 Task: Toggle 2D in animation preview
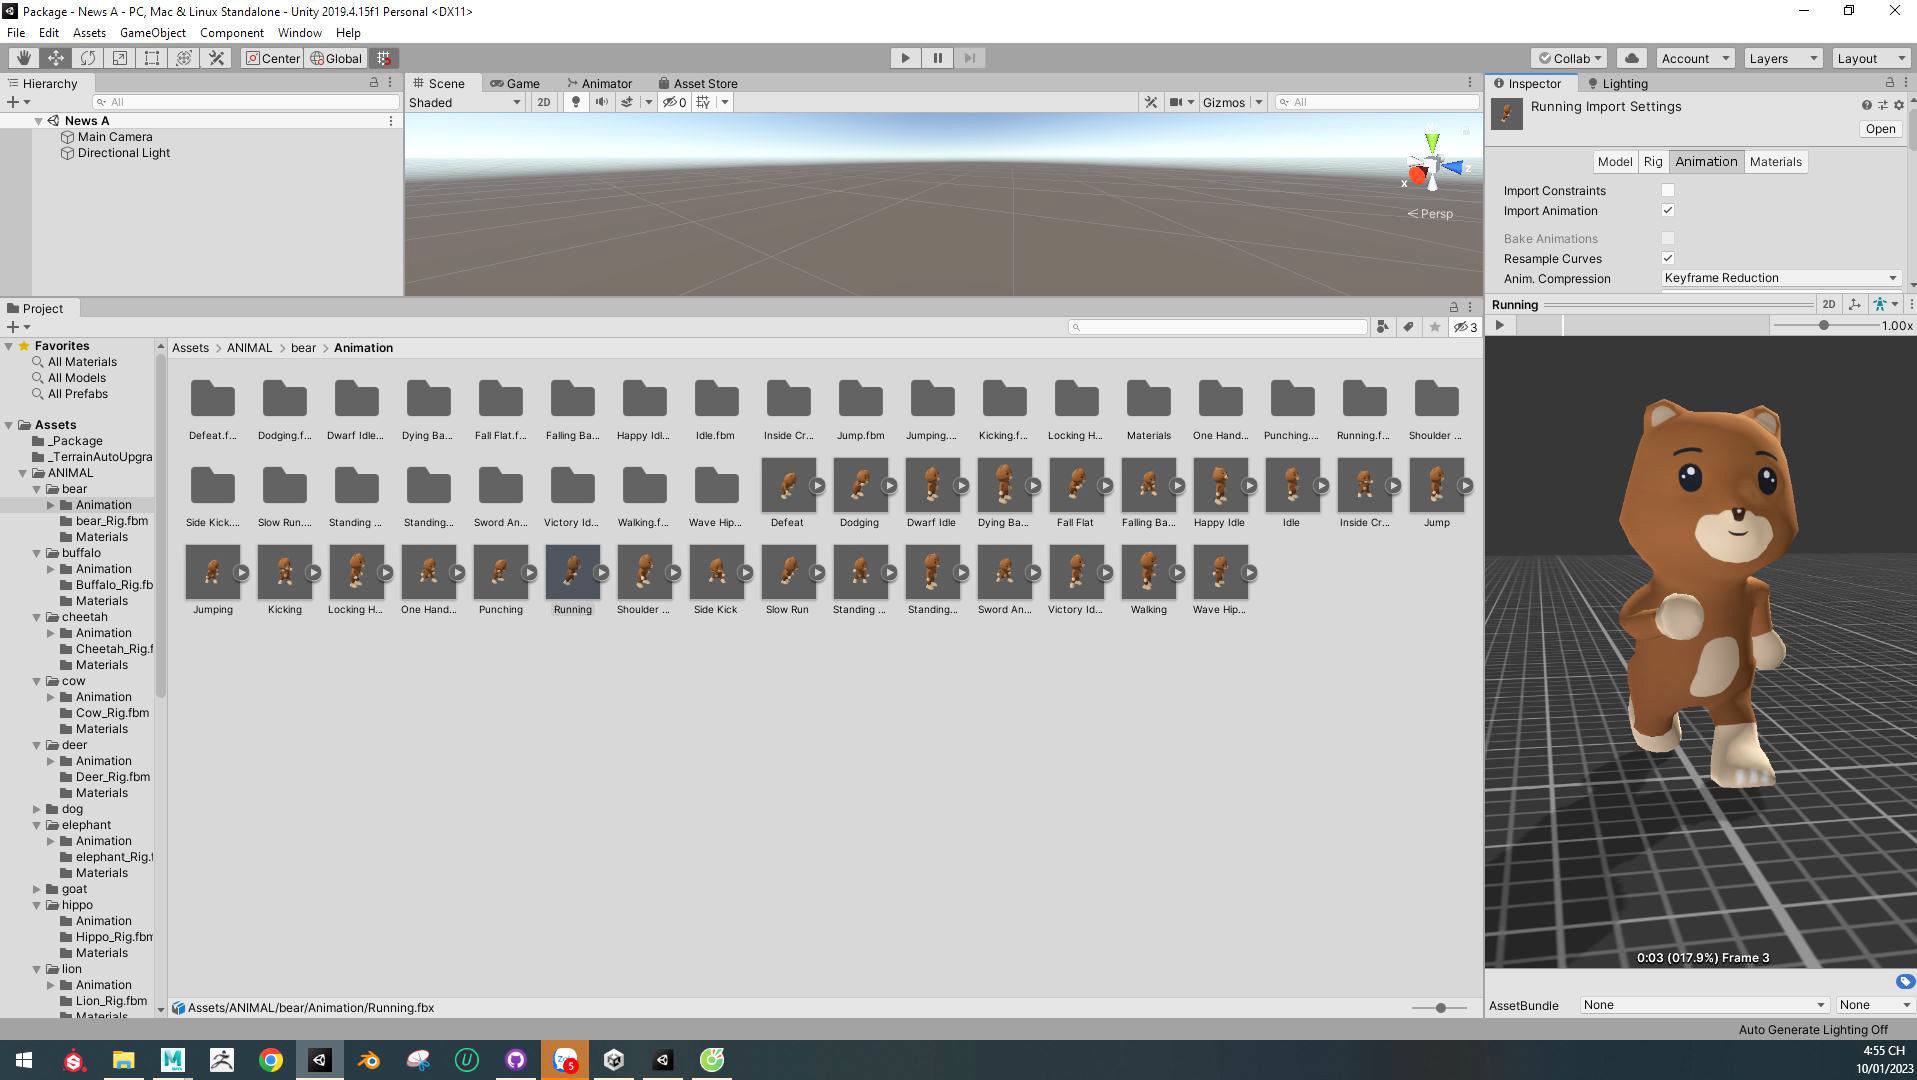click(1828, 304)
